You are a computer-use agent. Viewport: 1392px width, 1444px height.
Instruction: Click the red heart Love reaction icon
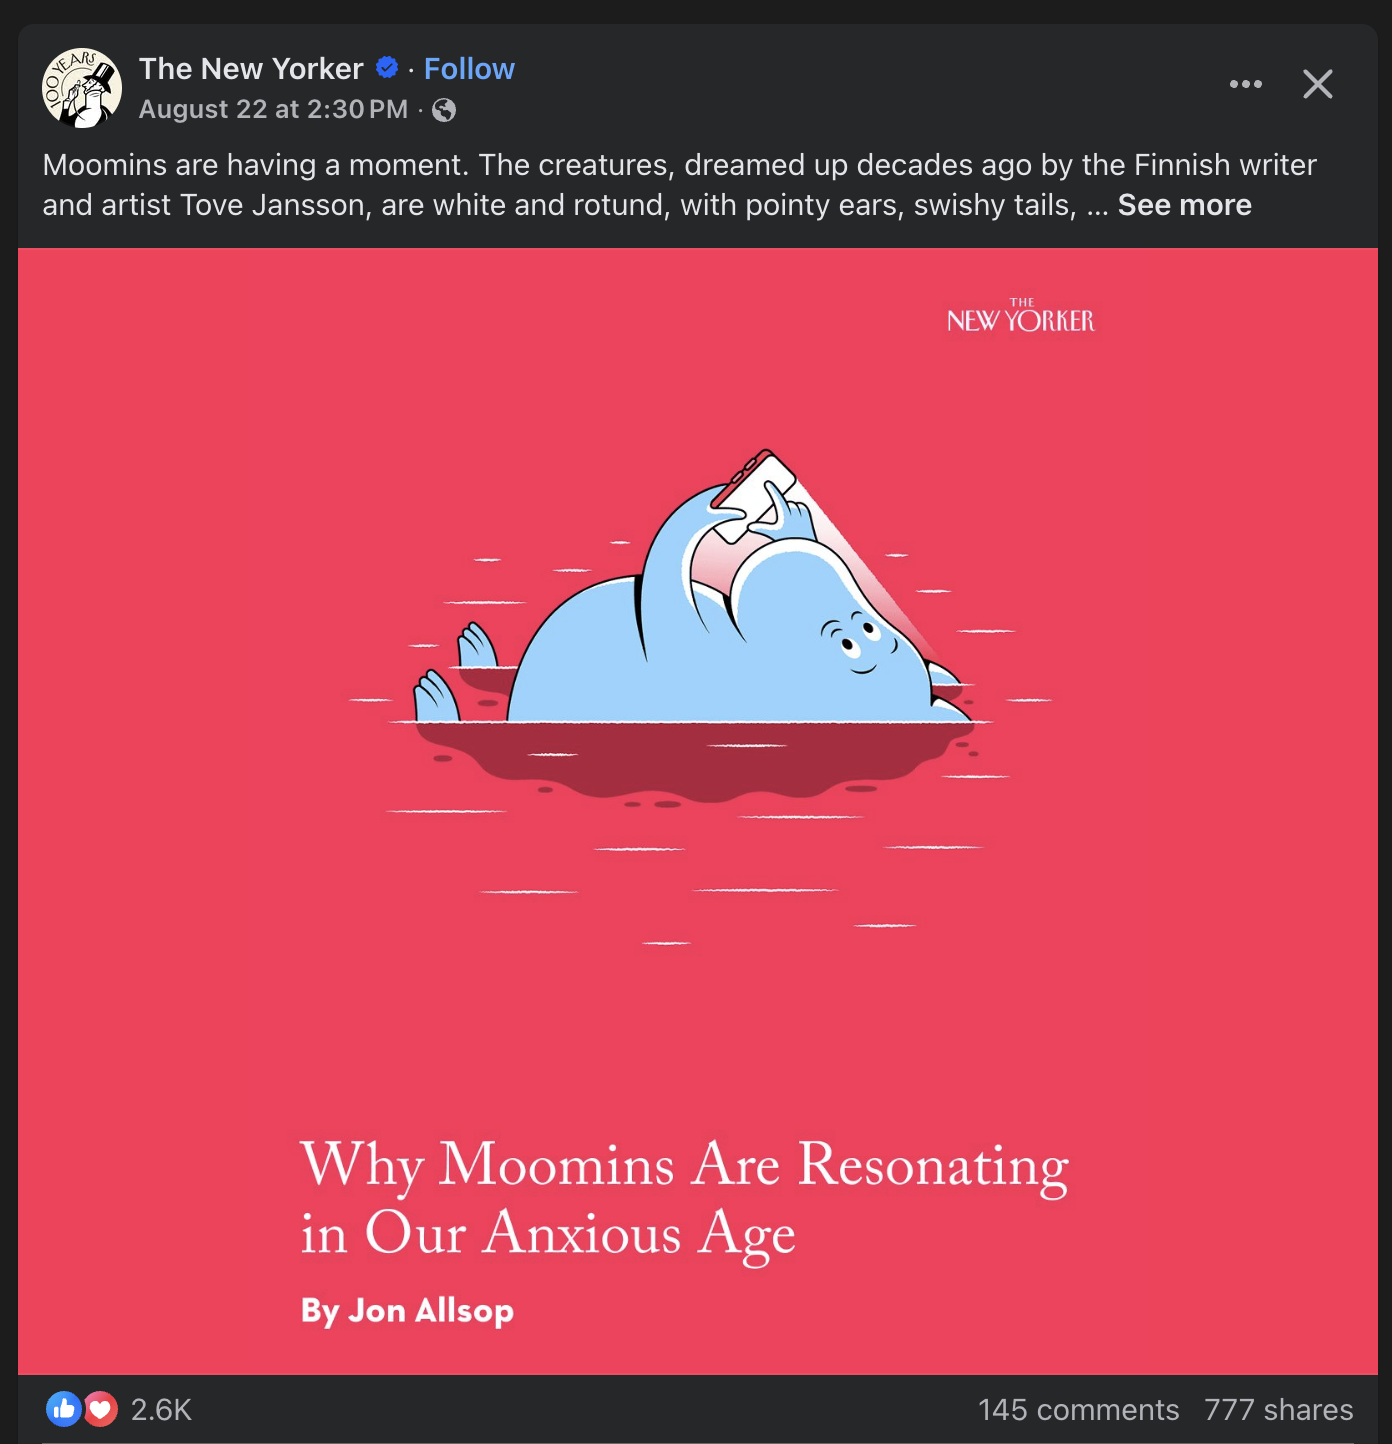(100, 1409)
